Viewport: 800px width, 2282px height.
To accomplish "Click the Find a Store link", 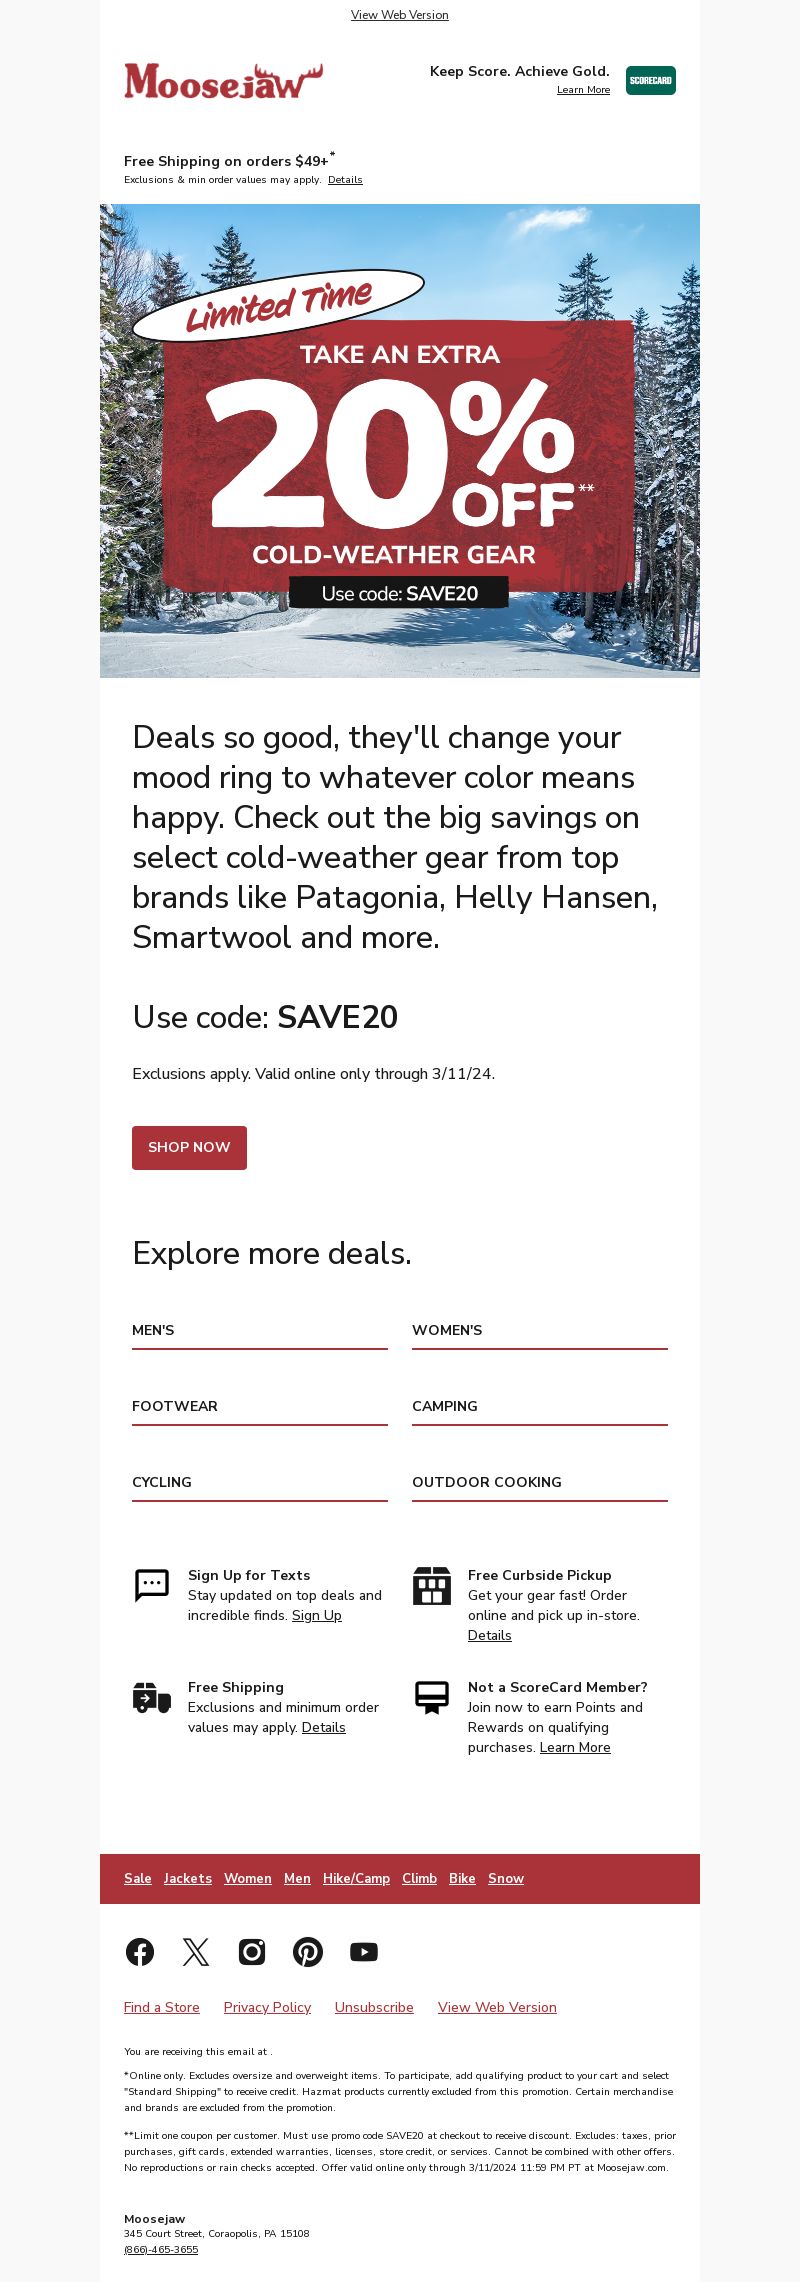I will tap(162, 2007).
